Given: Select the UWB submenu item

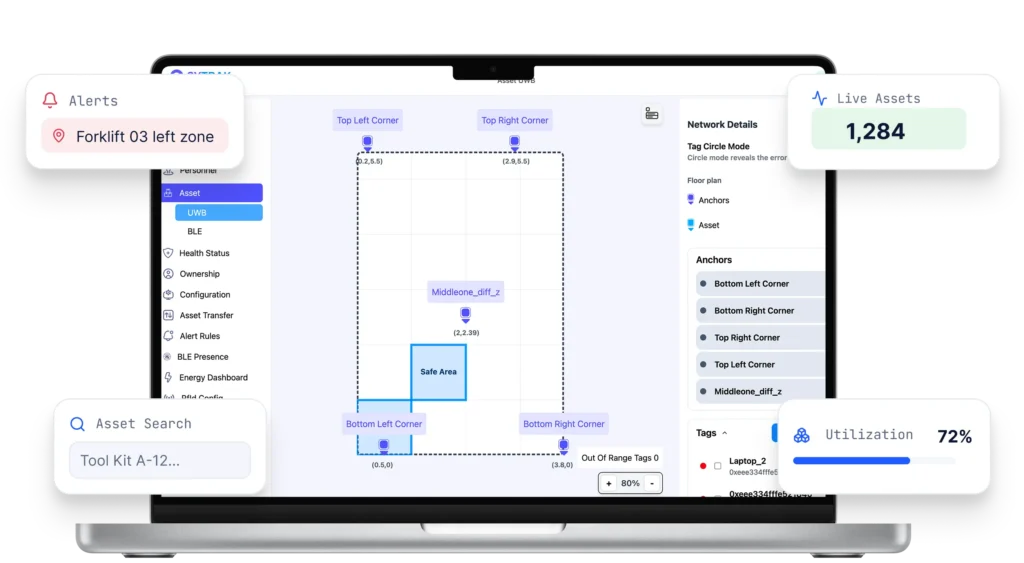Looking at the screenshot, I should tap(219, 212).
